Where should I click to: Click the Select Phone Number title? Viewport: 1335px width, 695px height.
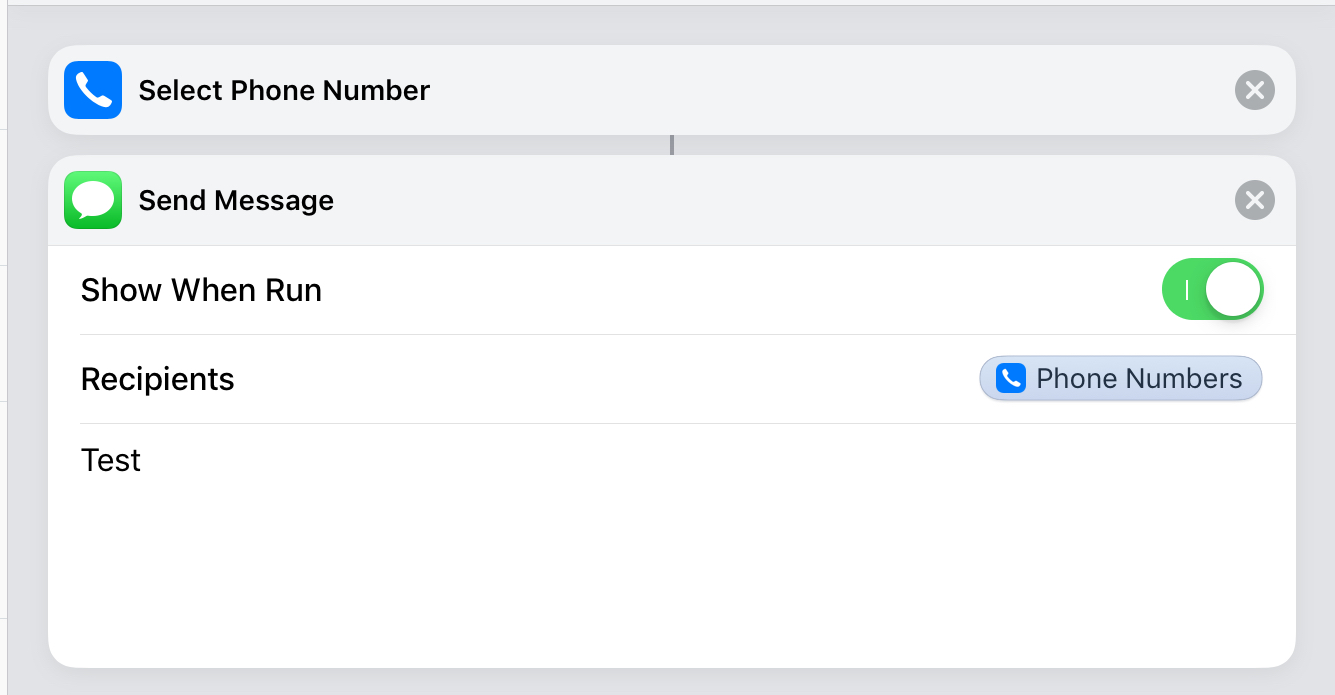pyautogui.click(x=284, y=90)
